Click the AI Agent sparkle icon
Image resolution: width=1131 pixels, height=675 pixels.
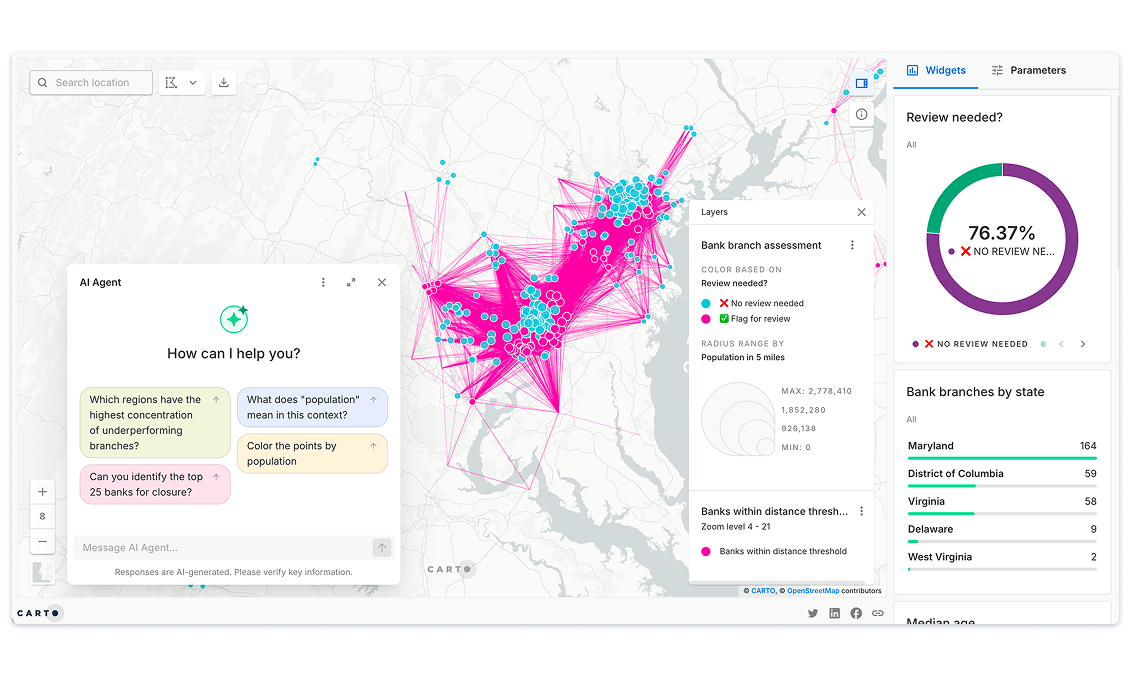pyautogui.click(x=234, y=318)
